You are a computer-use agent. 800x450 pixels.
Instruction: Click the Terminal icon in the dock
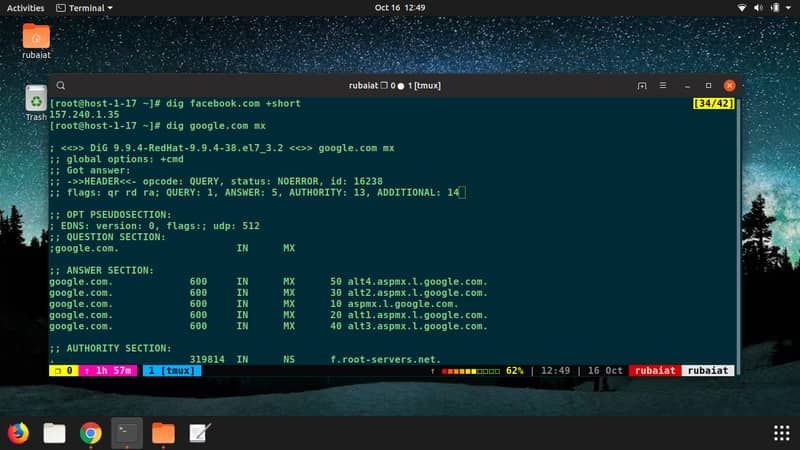point(127,432)
